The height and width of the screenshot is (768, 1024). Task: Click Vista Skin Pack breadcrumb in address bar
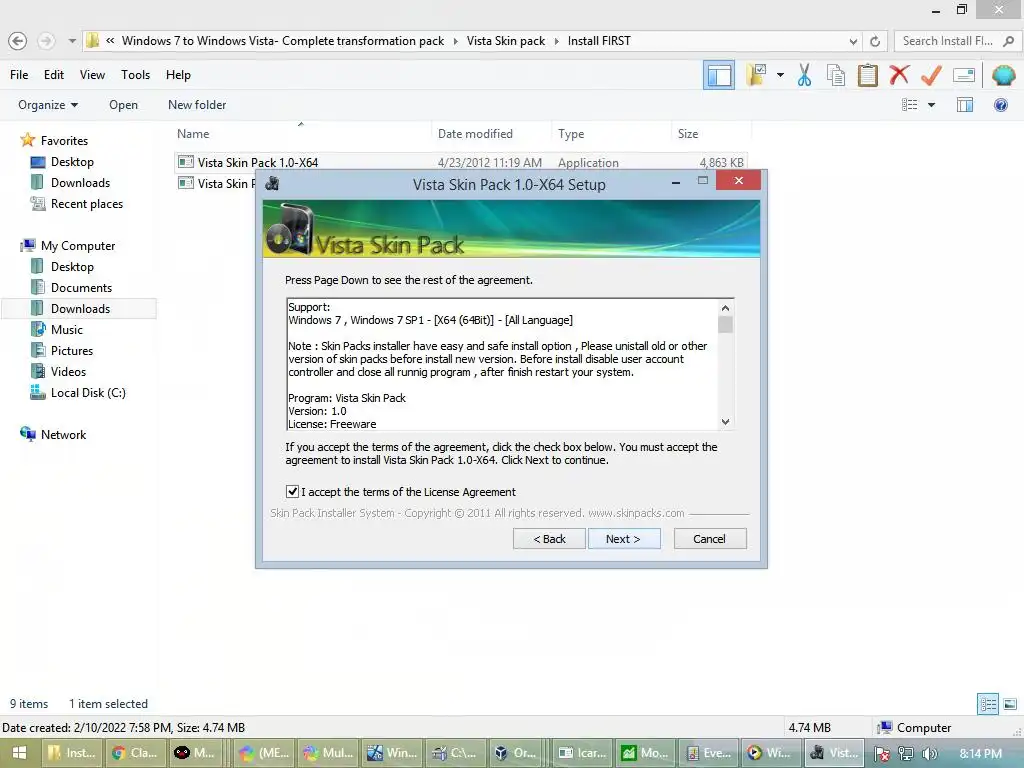pyautogui.click(x=505, y=41)
